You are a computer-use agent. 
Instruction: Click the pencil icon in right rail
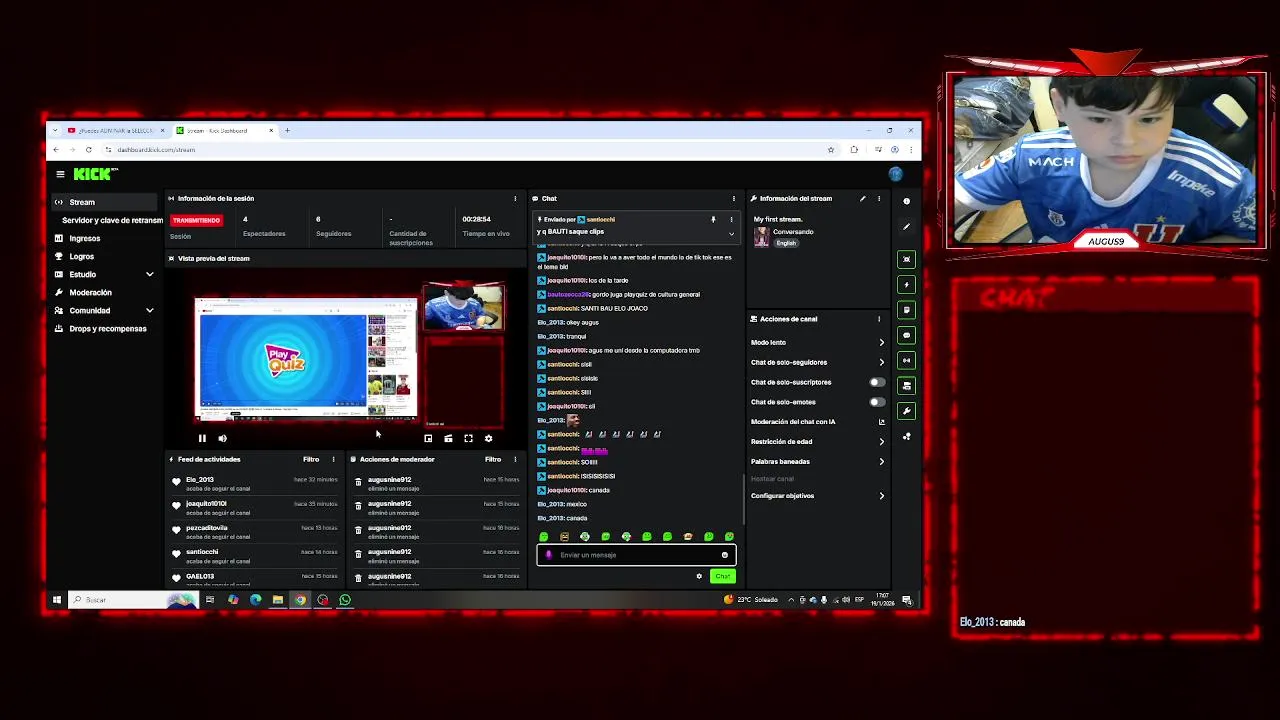(906, 227)
